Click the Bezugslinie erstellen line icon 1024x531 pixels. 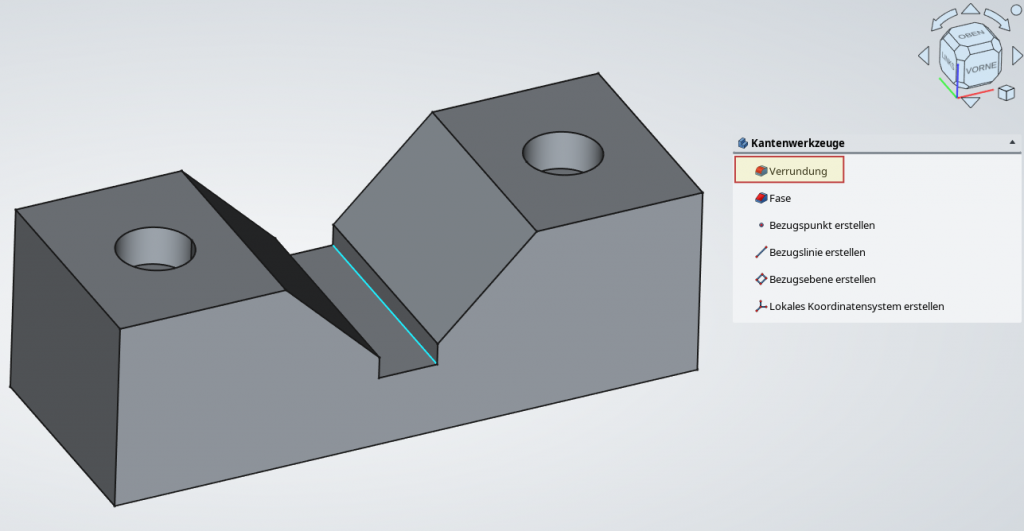761,252
